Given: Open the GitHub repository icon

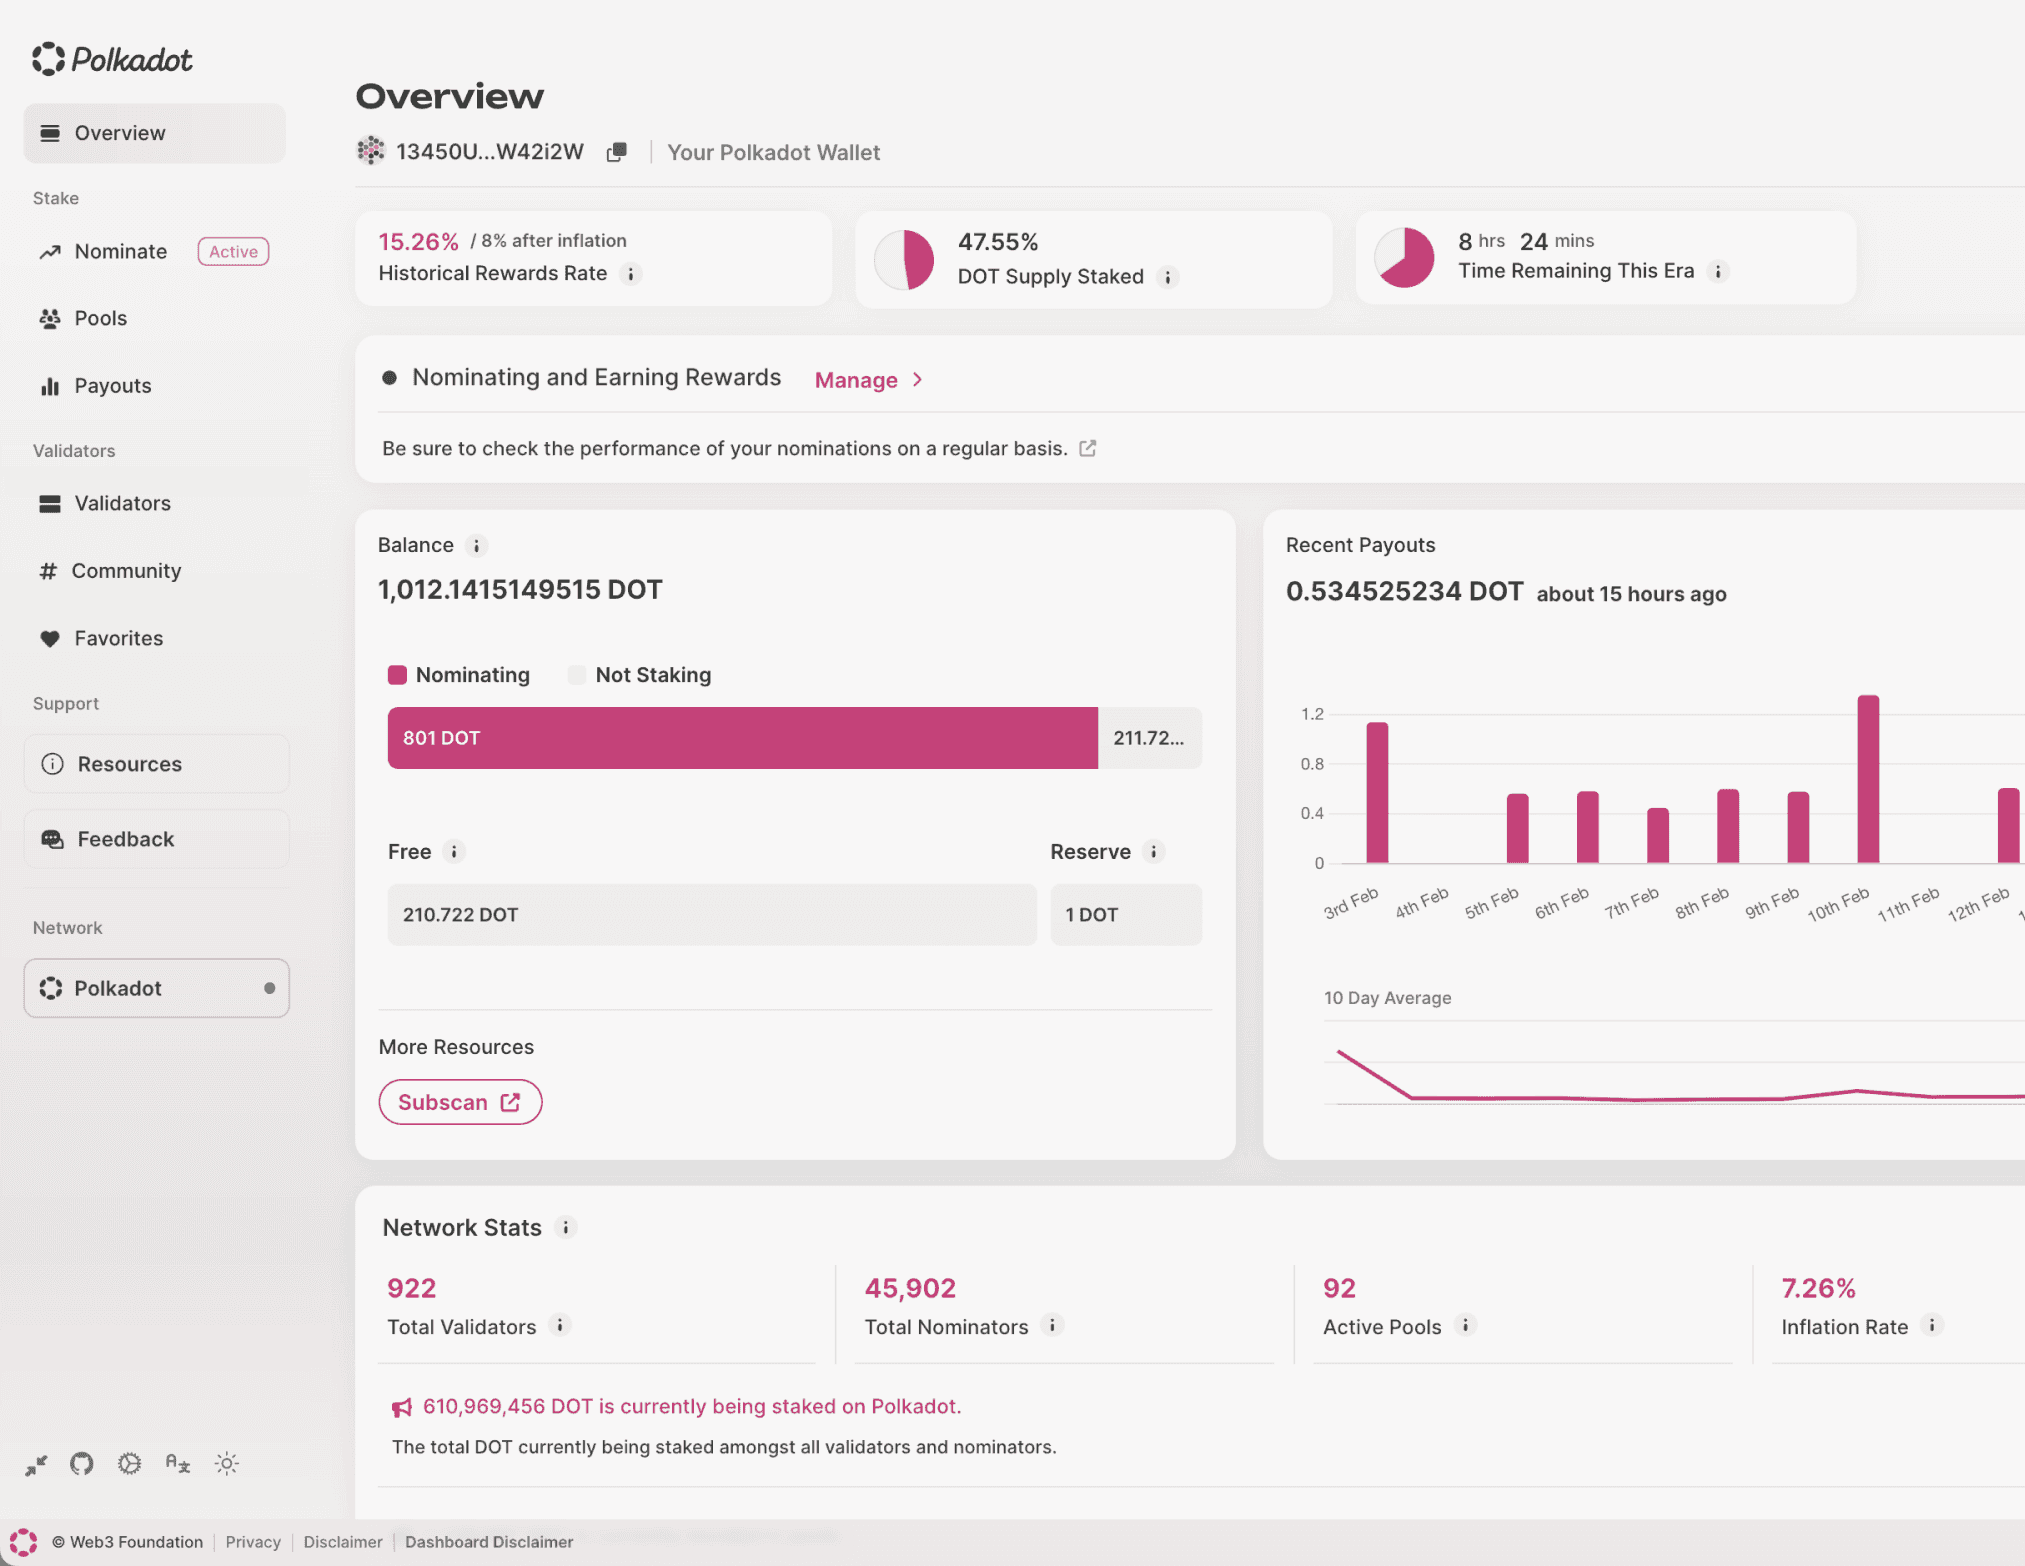Looking at the screenshot, I should [82, 1464].
